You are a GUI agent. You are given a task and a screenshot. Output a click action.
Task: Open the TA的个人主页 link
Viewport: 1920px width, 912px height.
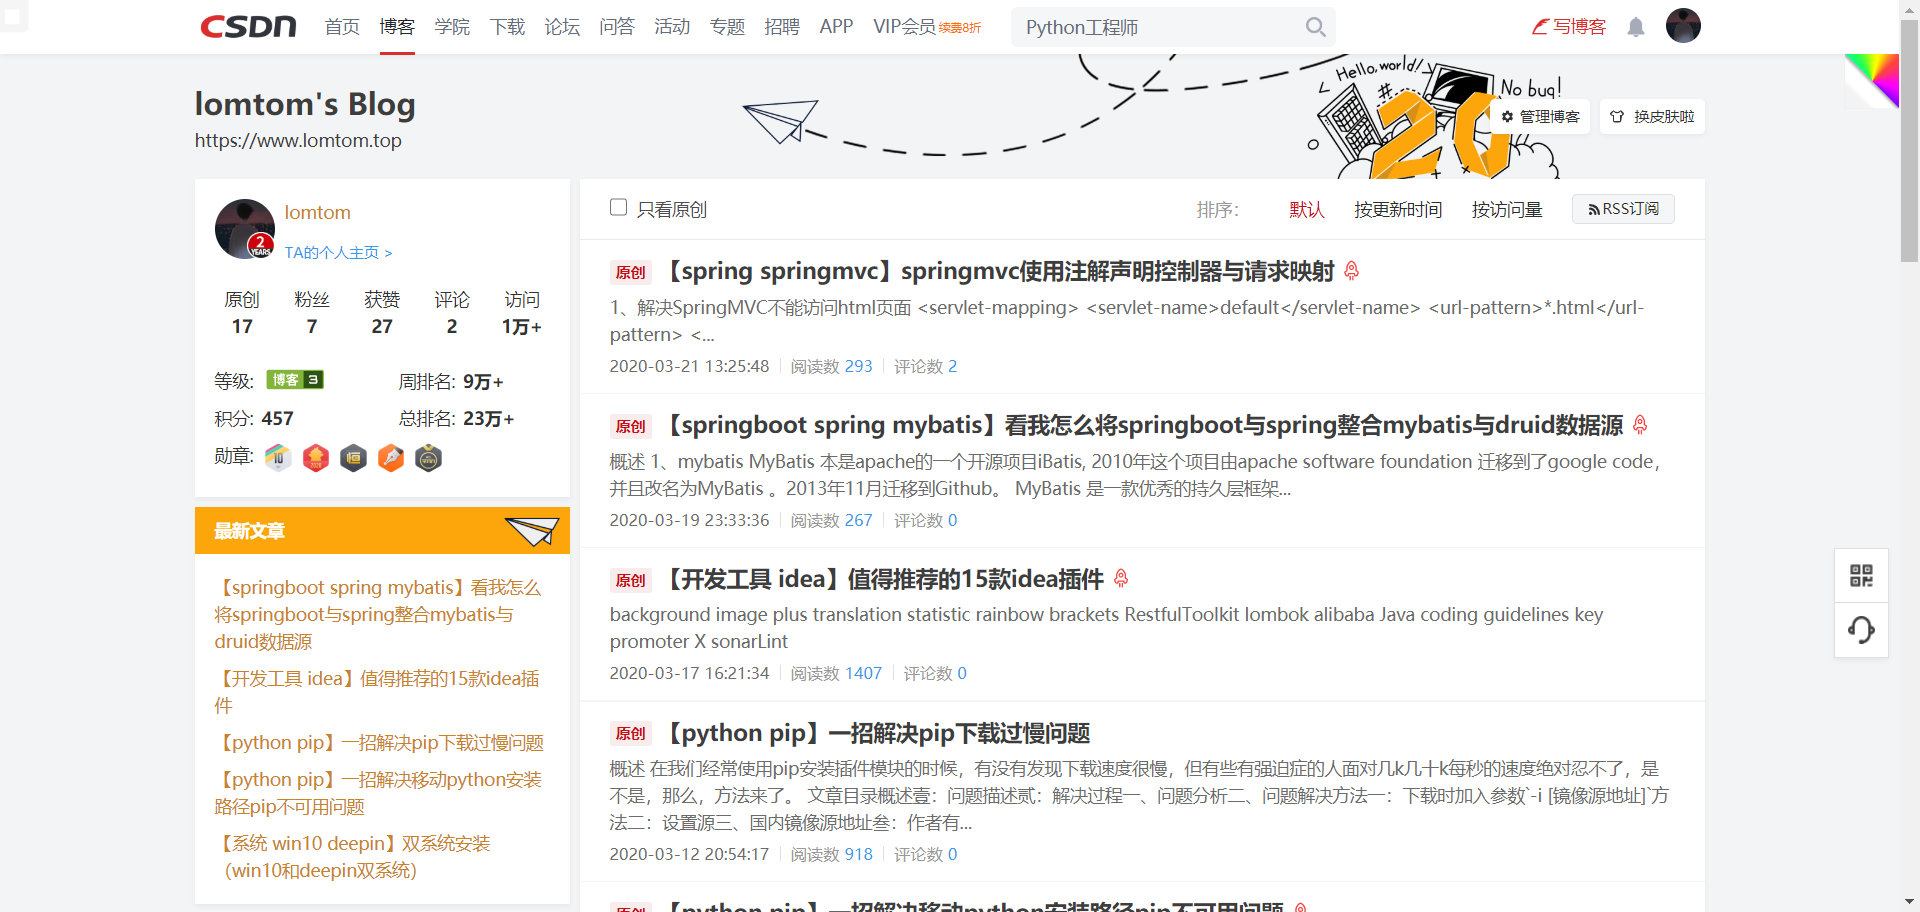pyautogui.click(x=338, y=253)
